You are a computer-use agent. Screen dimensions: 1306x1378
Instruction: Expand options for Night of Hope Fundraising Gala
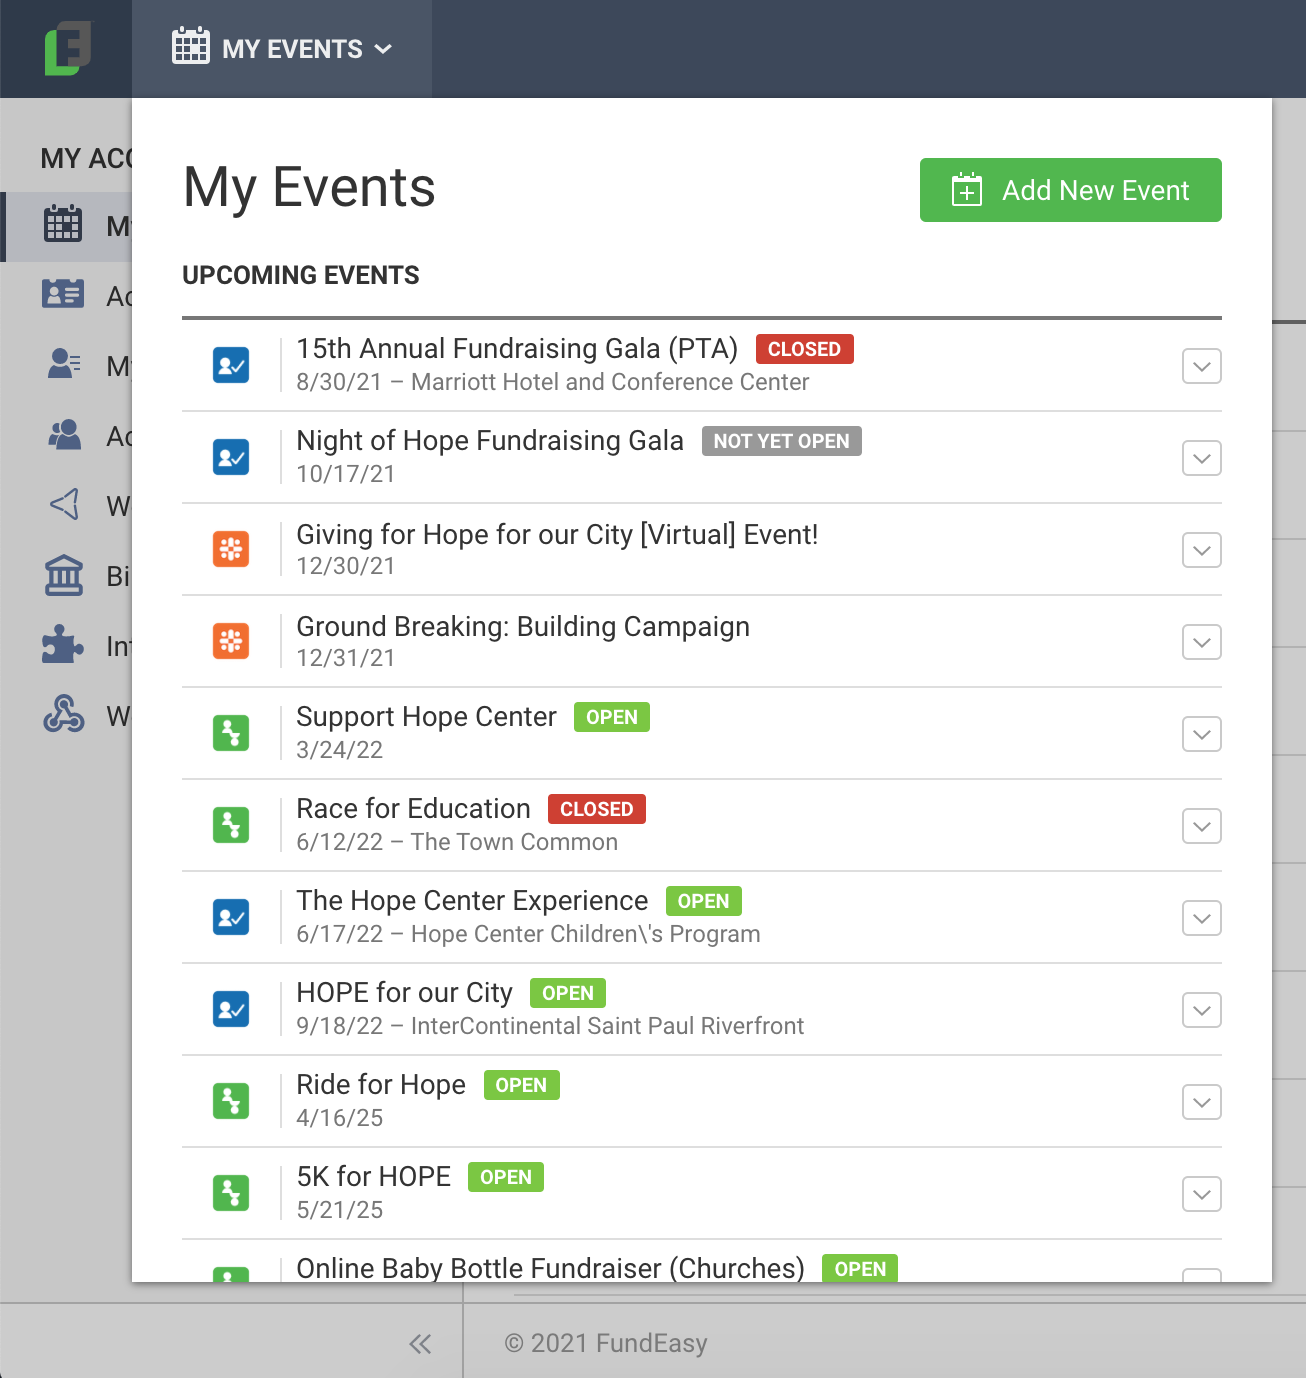pos(1202,458)
